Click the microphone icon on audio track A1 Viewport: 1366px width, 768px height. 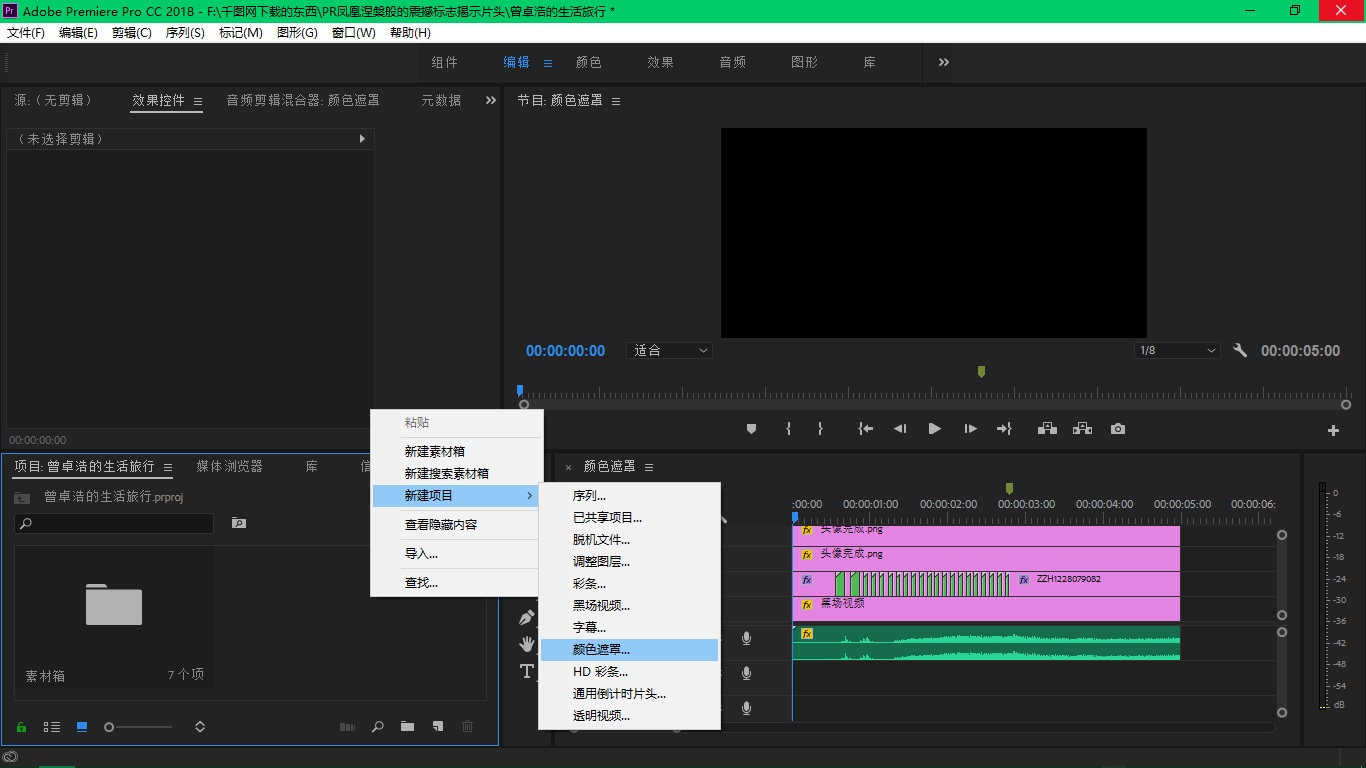click(745, 638)
